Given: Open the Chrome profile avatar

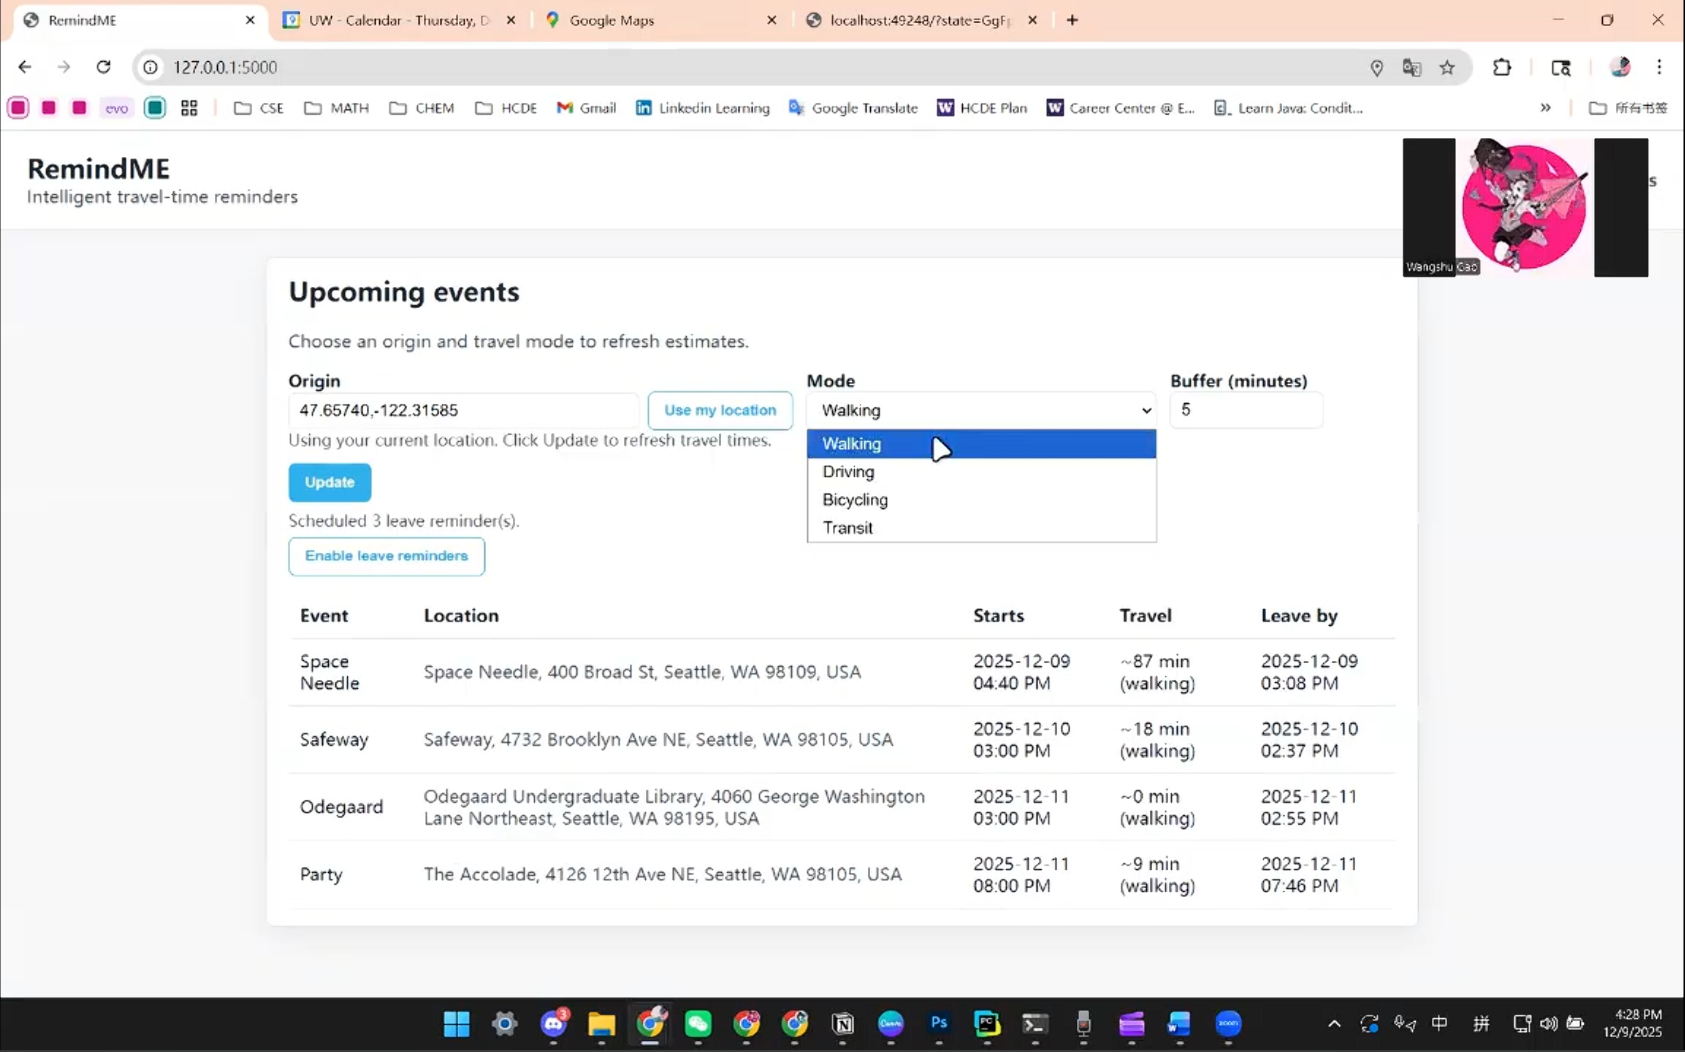Looking at the screenshot, I should [1620, 67].
